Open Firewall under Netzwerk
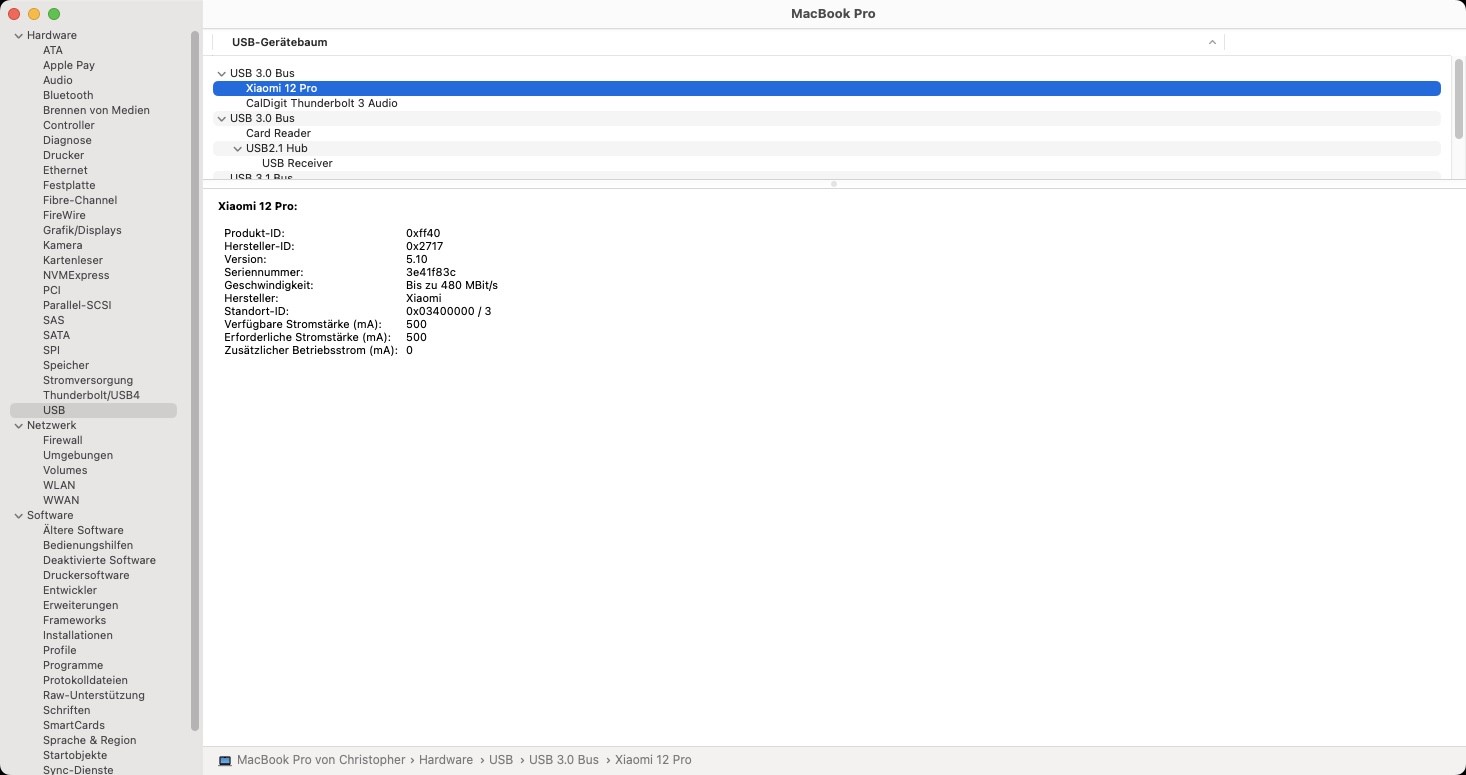This screenshot has height=775, width=1466. point(63,440)
